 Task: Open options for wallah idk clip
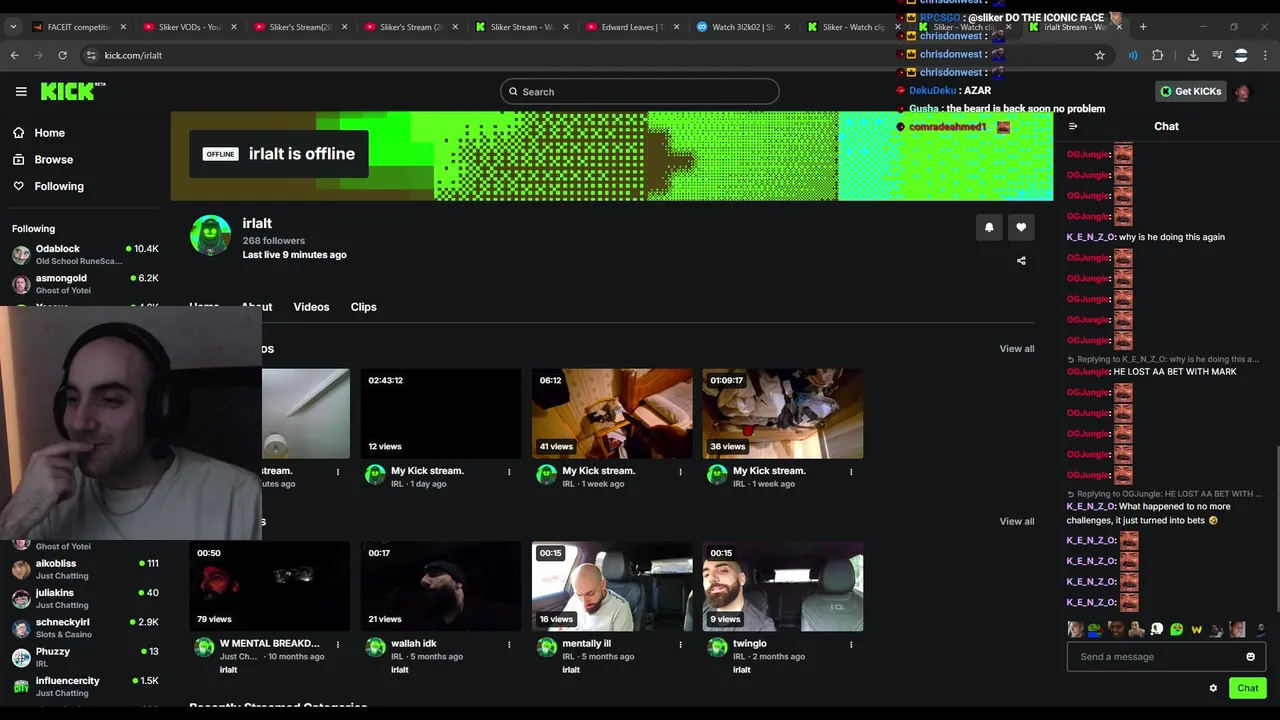pyautogui.click(x=509, y=645)
